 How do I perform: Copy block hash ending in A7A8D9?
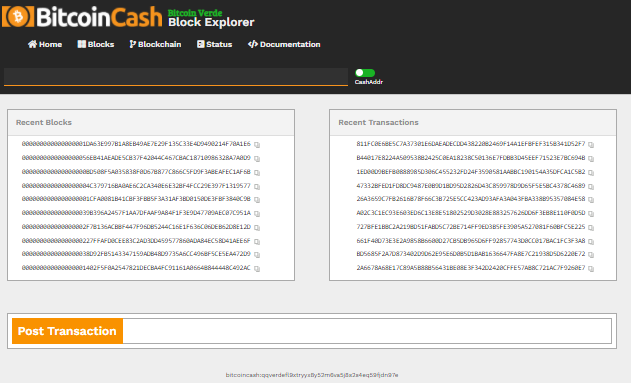pyautogui.click(x=257, y=159)
